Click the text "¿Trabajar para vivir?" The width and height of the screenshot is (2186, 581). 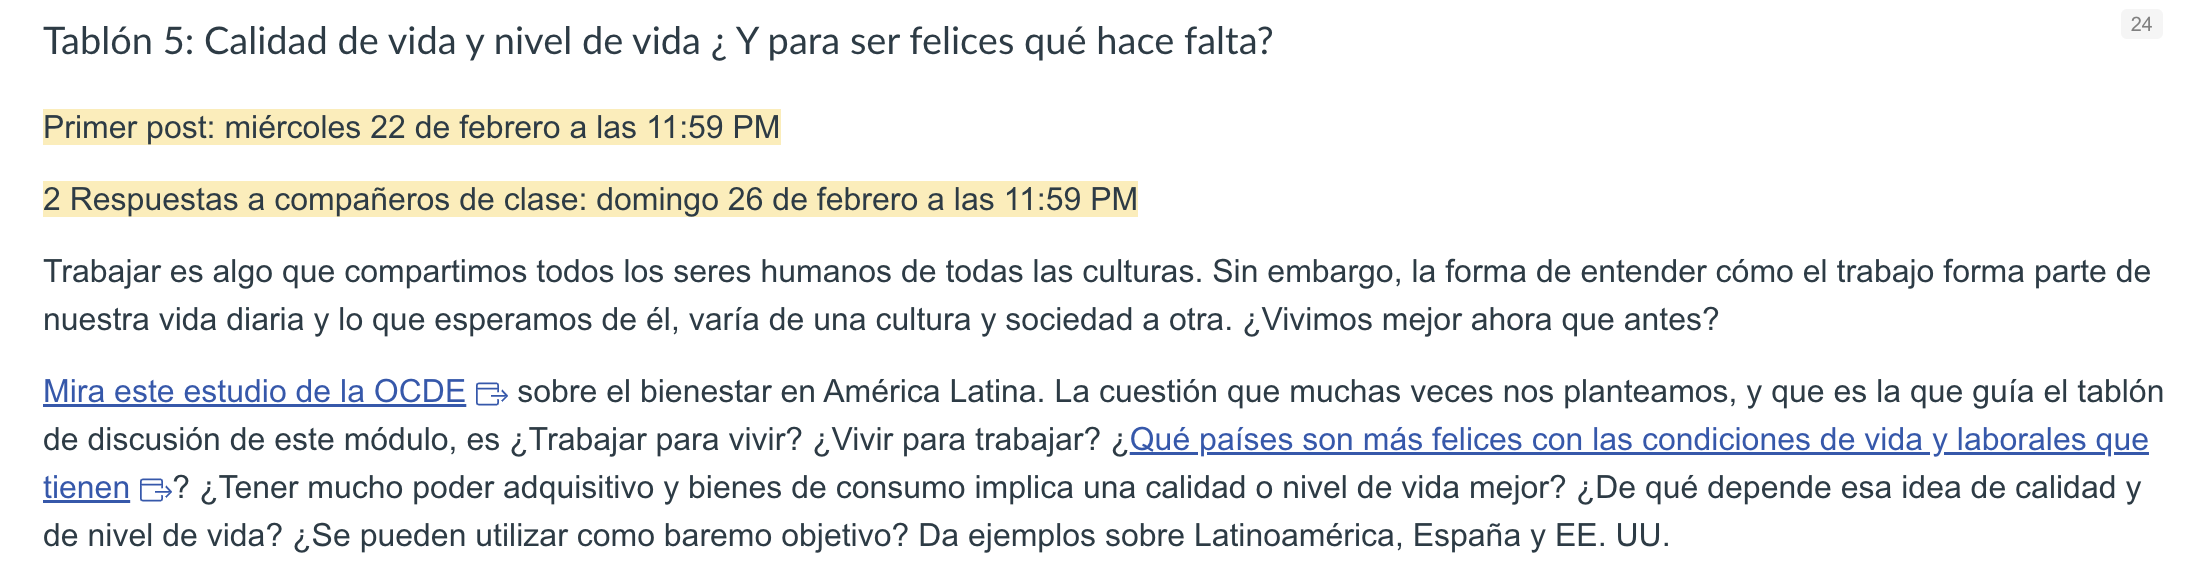[655, 439]
